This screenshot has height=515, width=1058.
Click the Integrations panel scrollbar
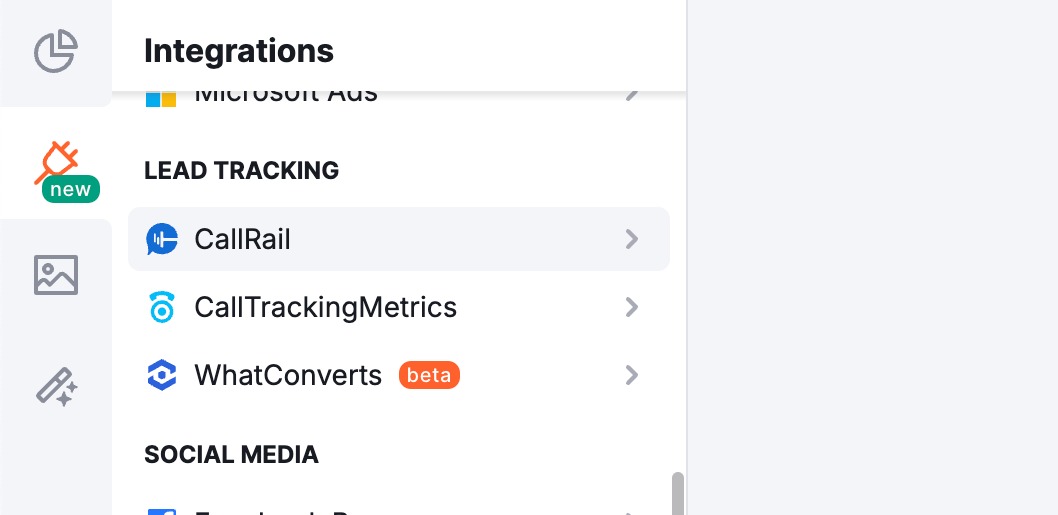(x=678, y=493)
